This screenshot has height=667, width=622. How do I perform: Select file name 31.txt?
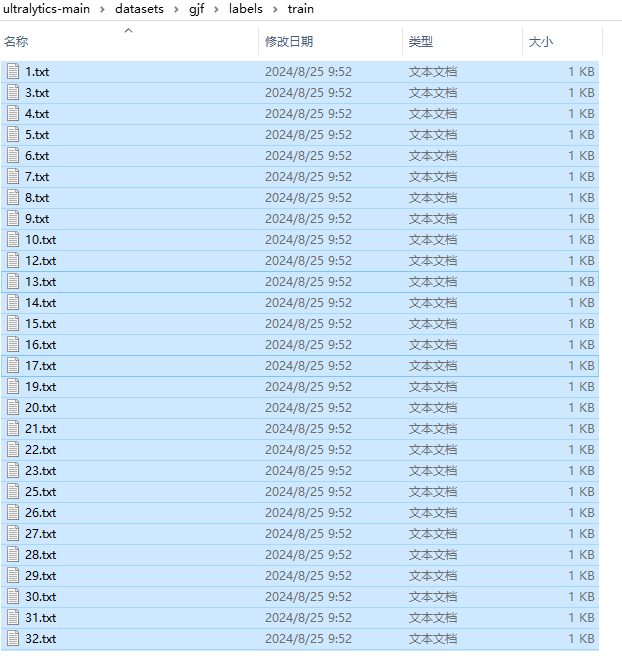40,618
